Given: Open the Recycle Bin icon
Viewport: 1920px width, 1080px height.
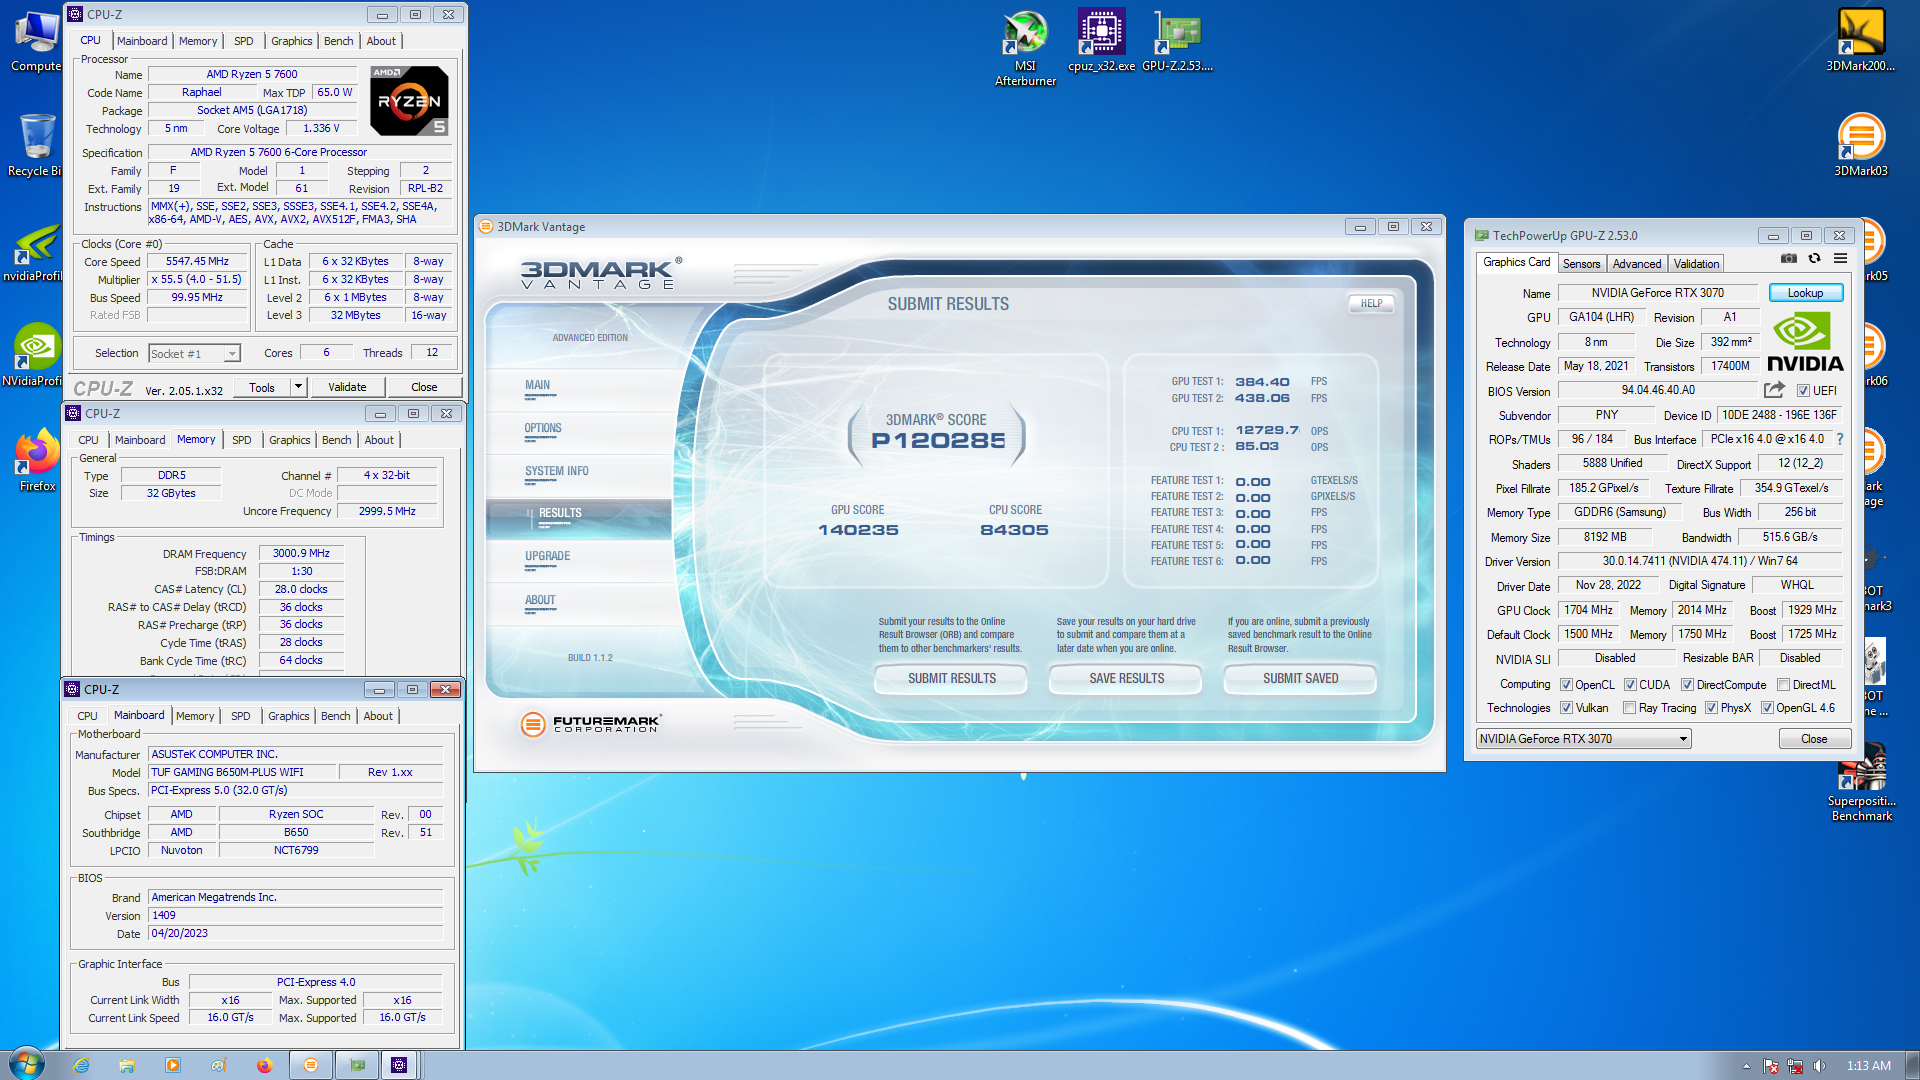Looking at the screenshot, I should (x=36, y=145).
